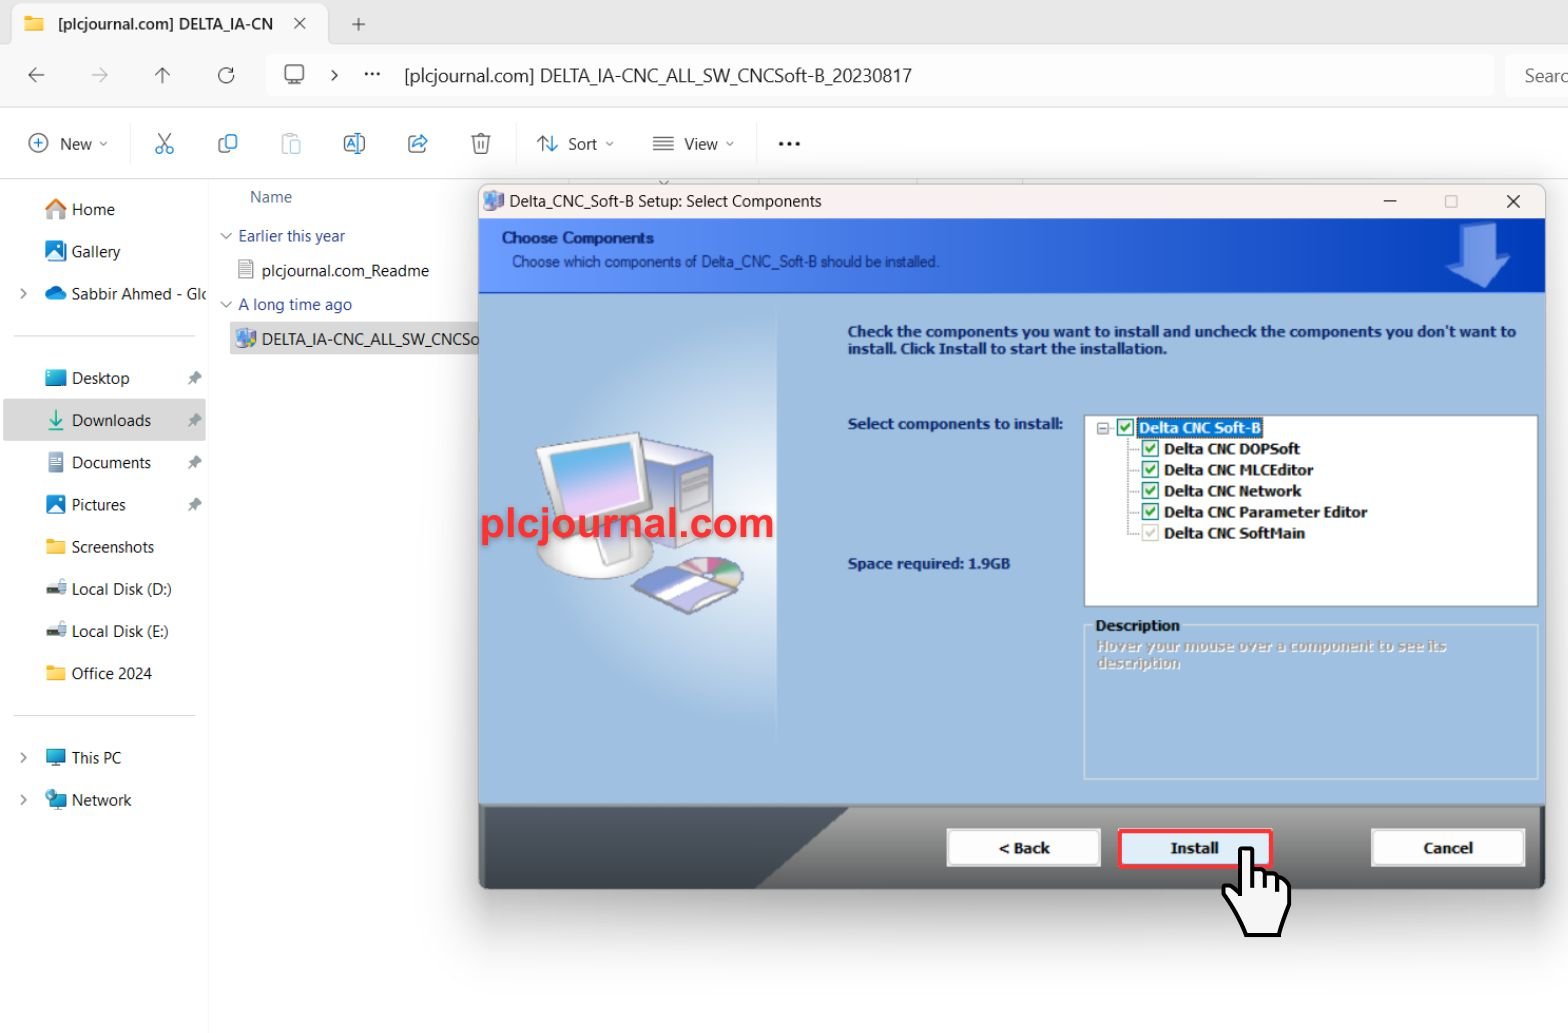Go back with the Explorer back arrow
This screenshot has height=1033, width=1568.
(x=36, y=75)
